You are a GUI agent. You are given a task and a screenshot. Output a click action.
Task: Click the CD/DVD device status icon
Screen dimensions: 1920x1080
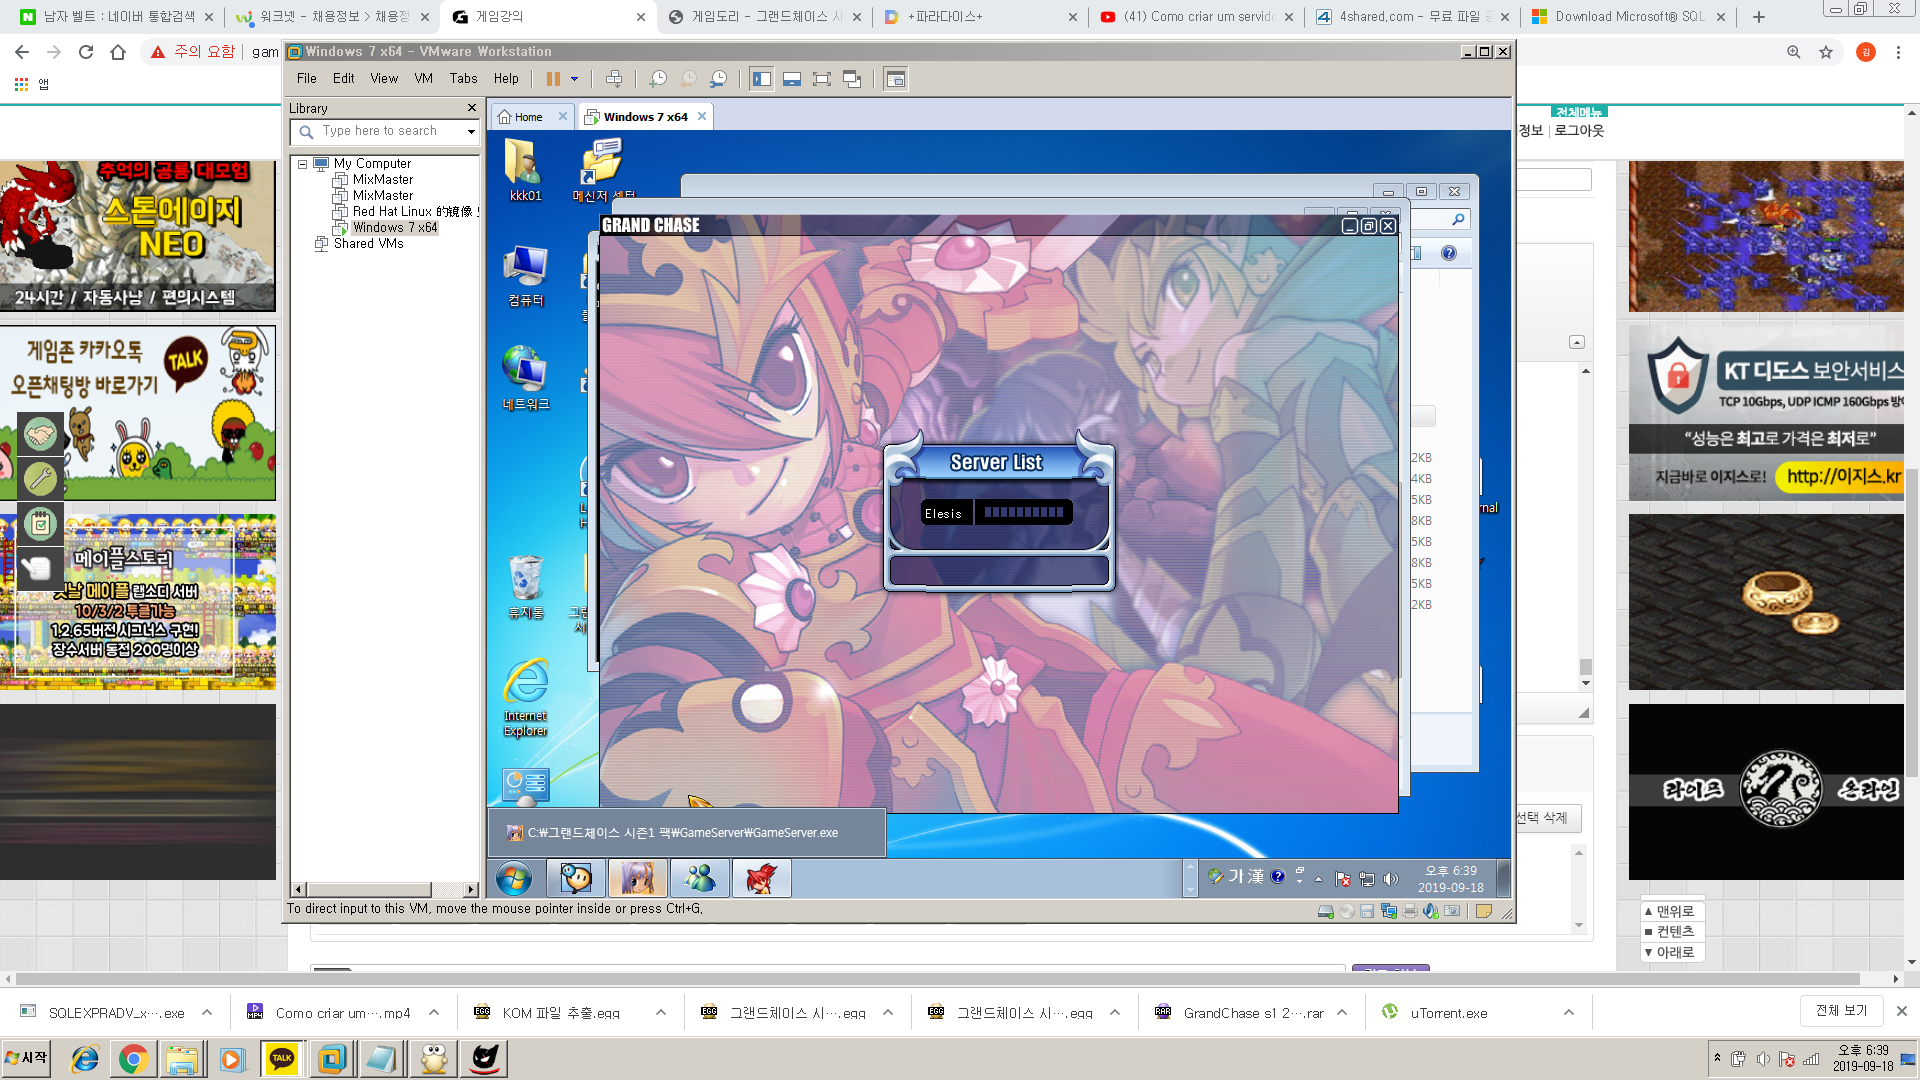[x=1347, y=911]
